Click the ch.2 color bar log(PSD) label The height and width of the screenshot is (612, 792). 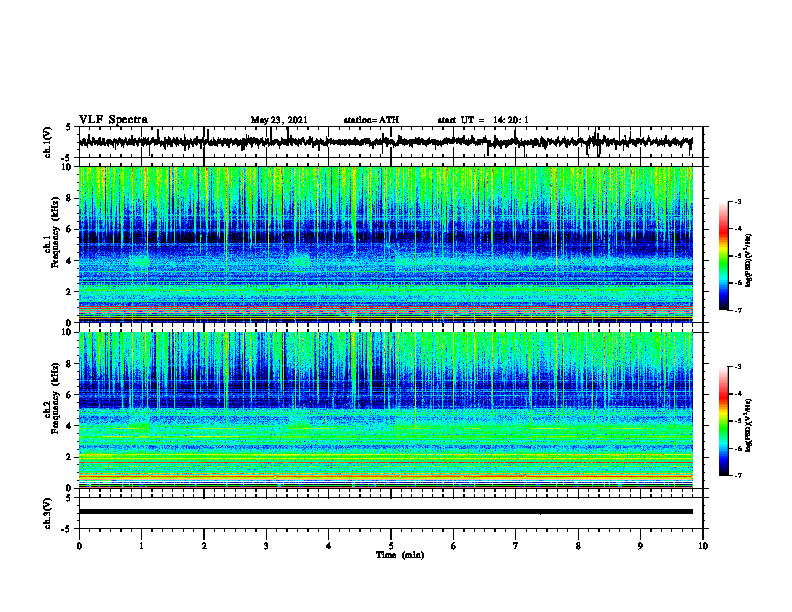(749, 425)
